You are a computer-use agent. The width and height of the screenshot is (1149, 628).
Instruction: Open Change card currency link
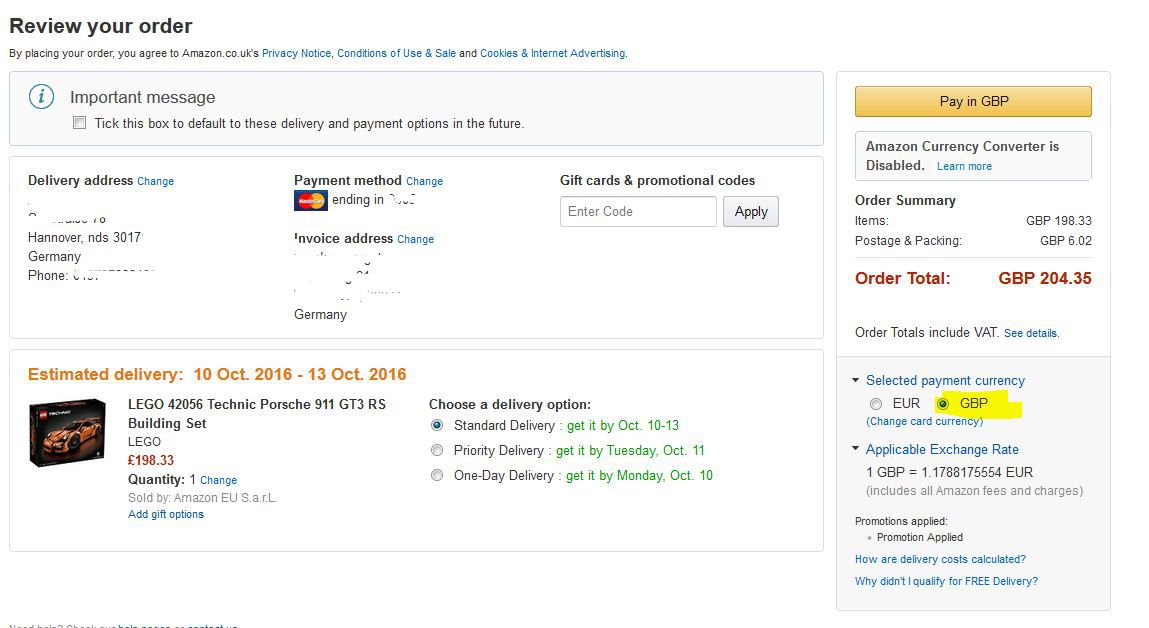tap(924, 421)
